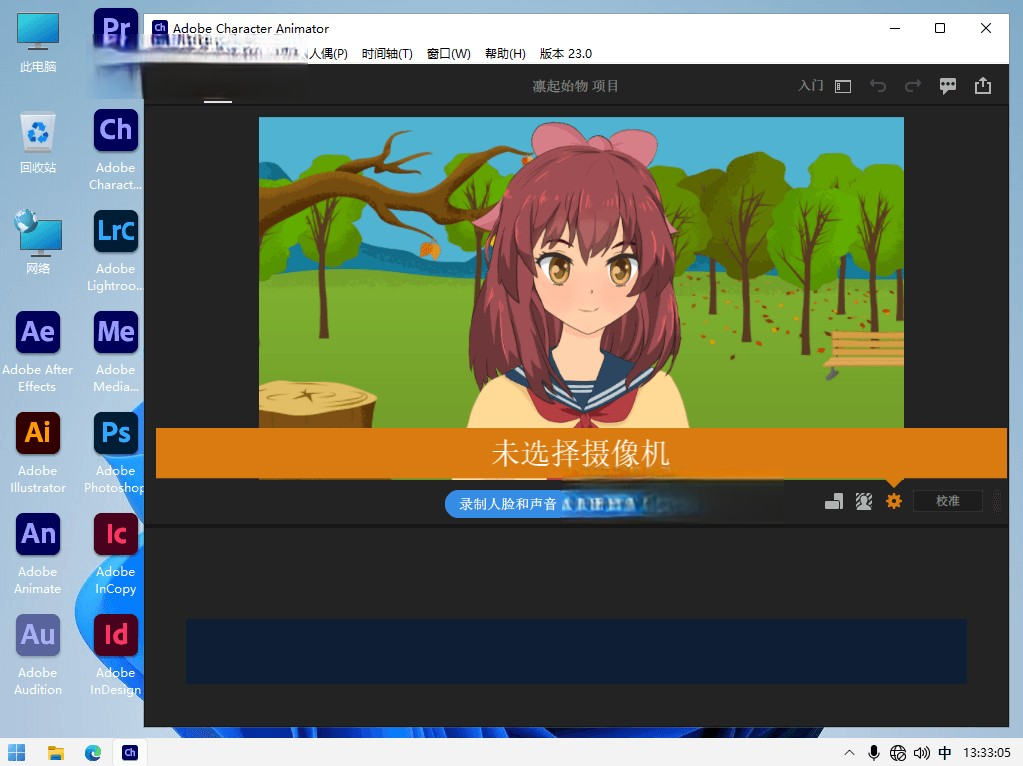Click the 录制人脸和声音 record button
The image size is (1023, 766).
click(508, 504)
